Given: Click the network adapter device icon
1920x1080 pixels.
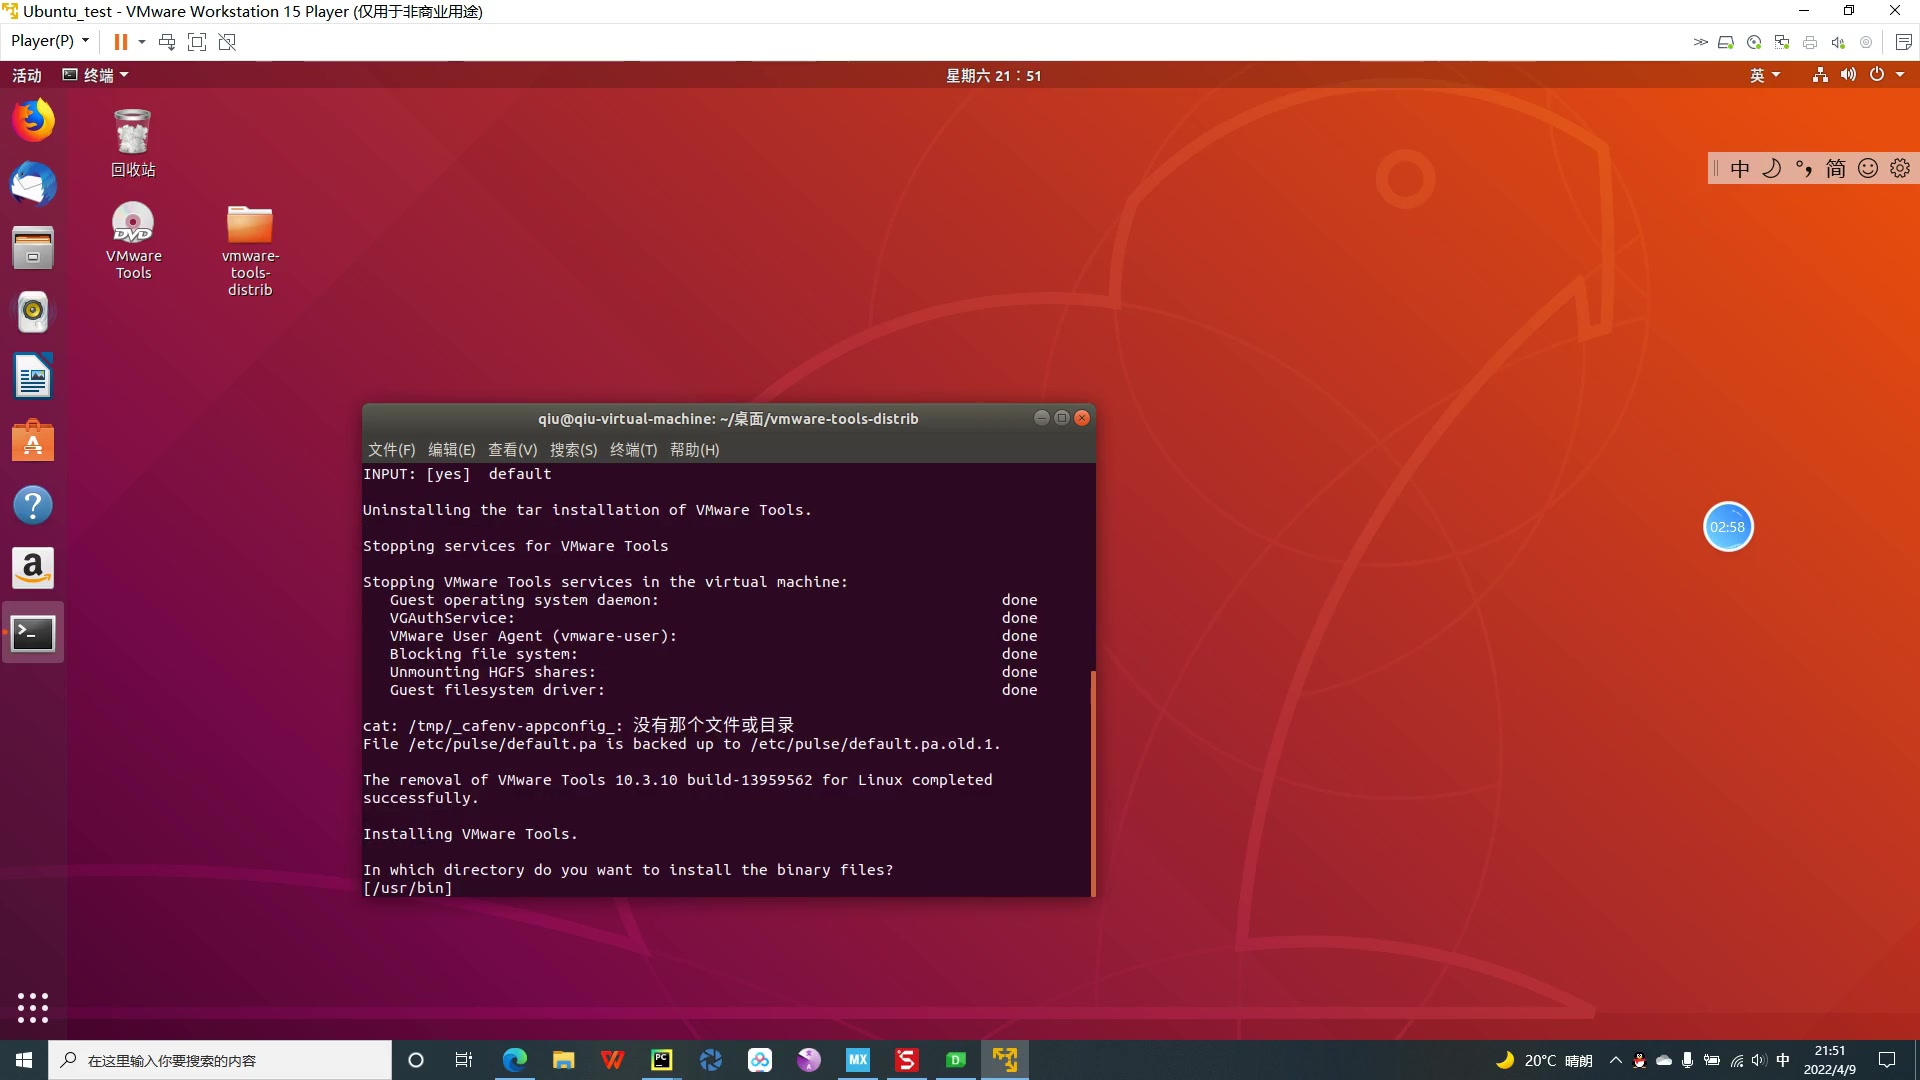Looking at the screenshot, I should click(1782, 42).
